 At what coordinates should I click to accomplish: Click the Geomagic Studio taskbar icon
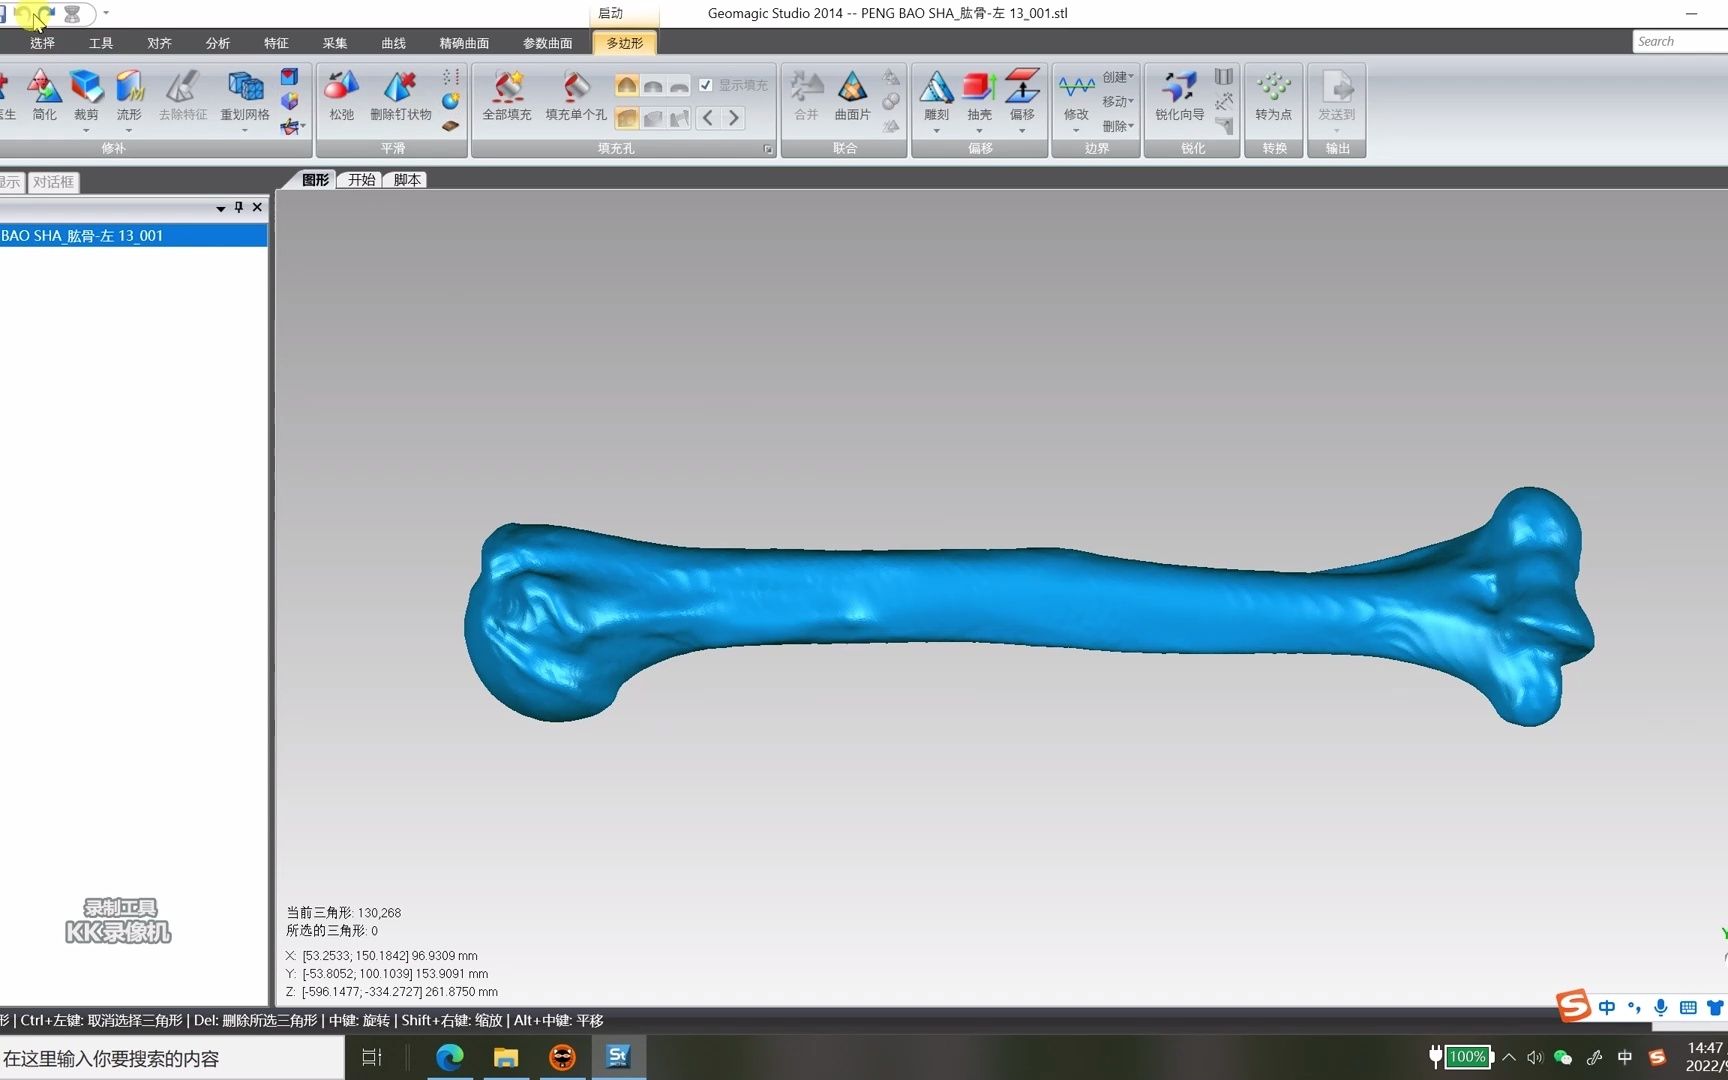pos(618,1057)
